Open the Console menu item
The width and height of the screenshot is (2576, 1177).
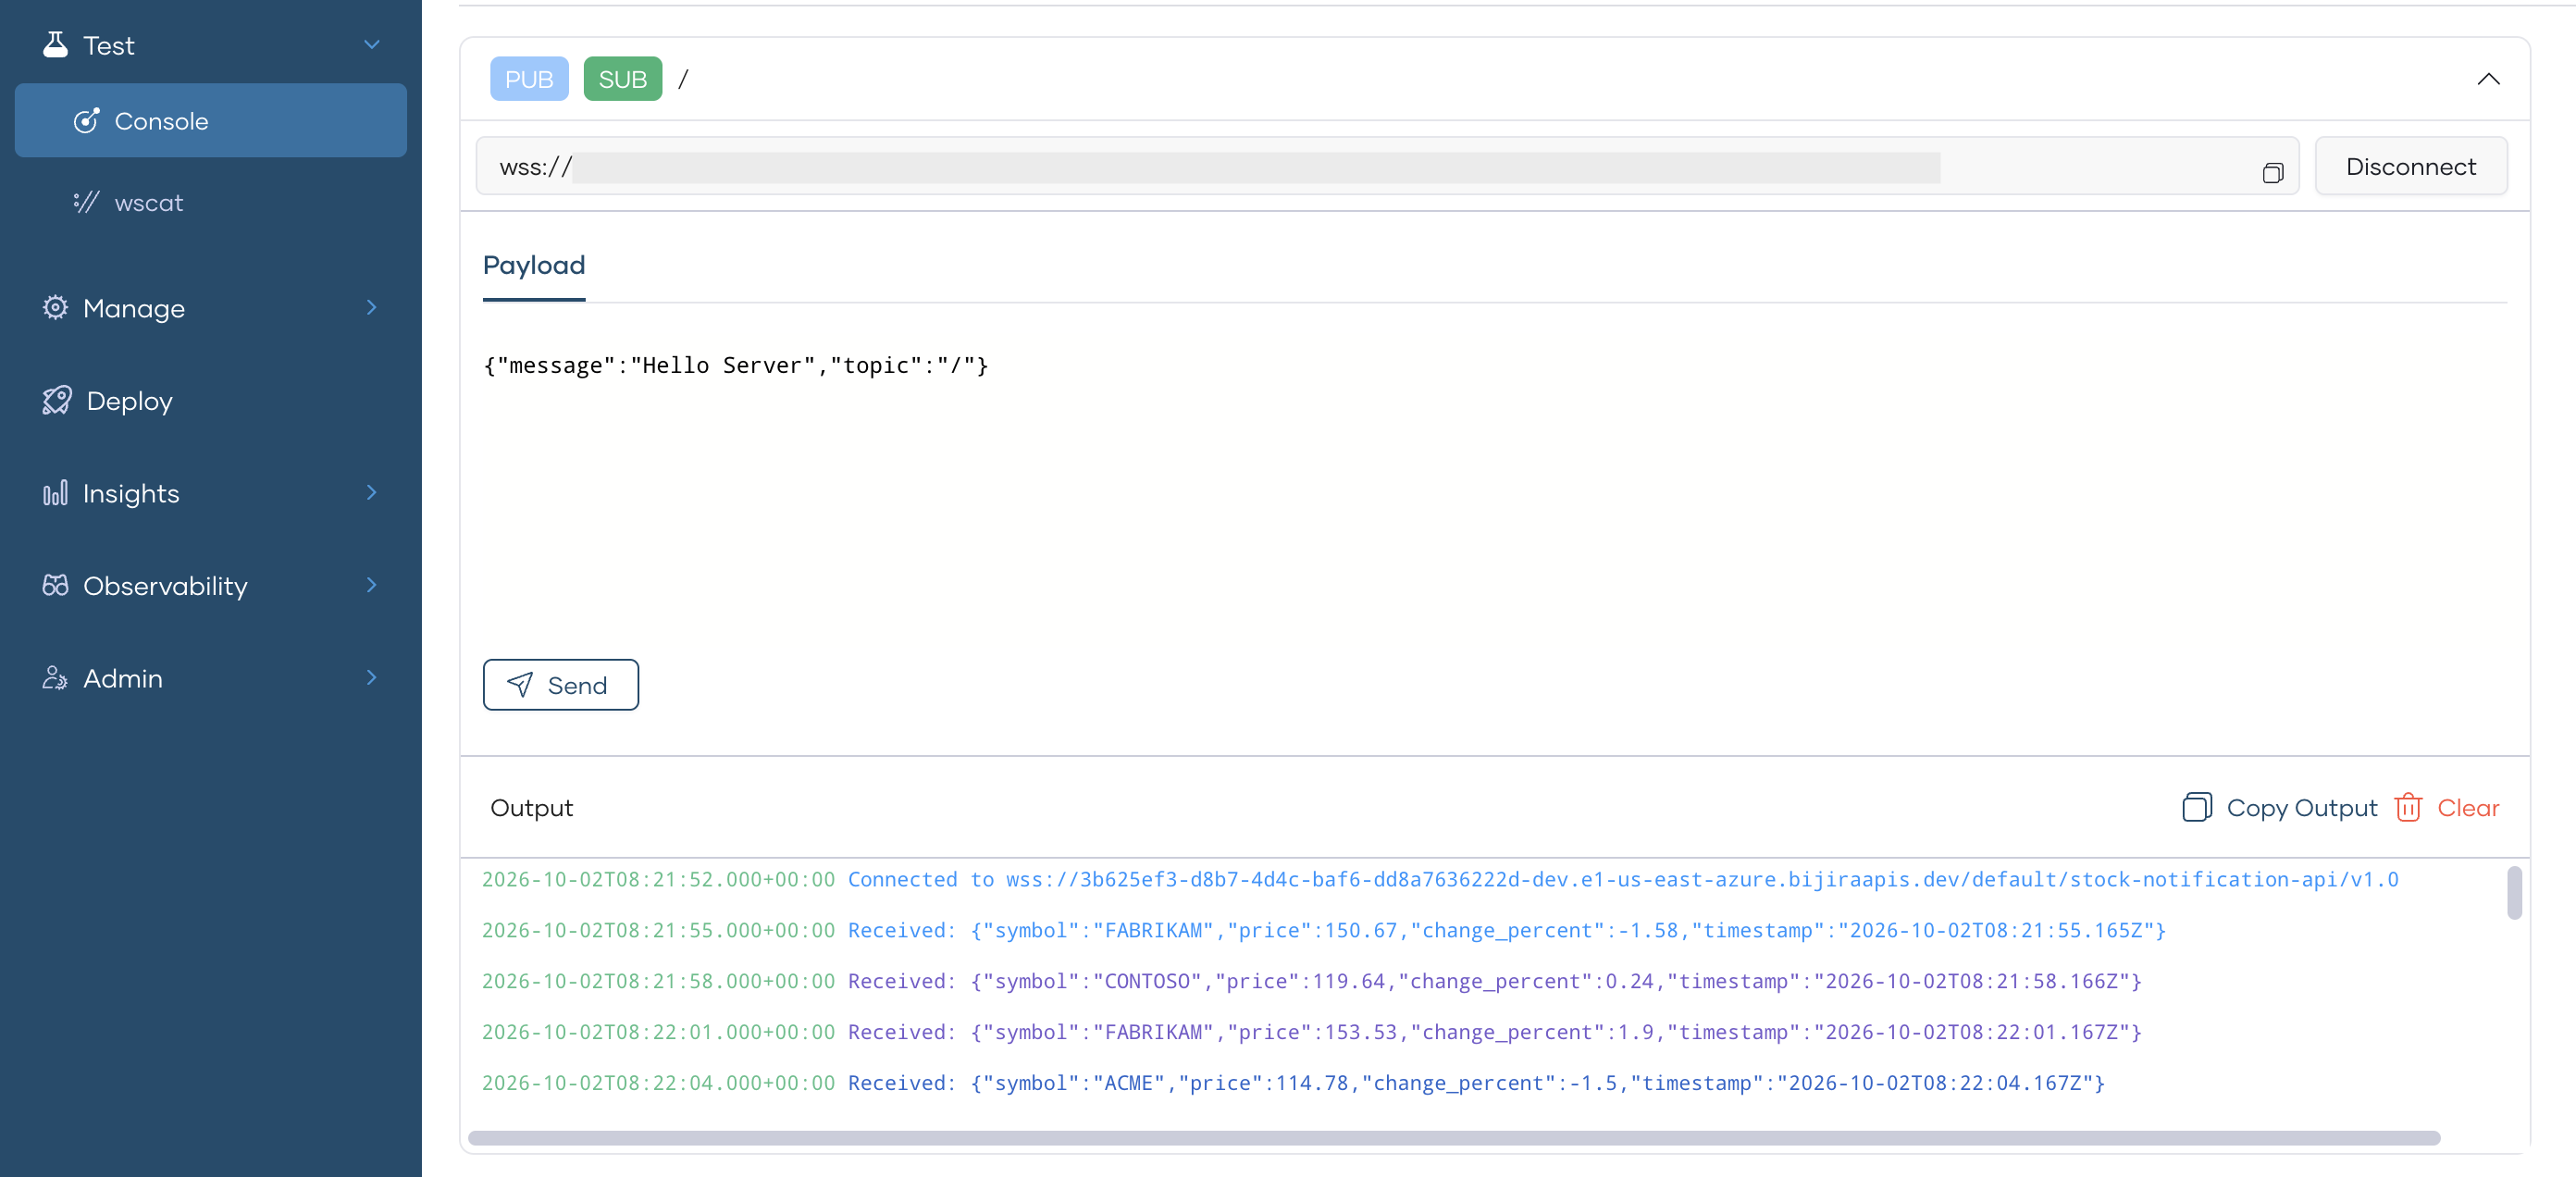point(211,120)
